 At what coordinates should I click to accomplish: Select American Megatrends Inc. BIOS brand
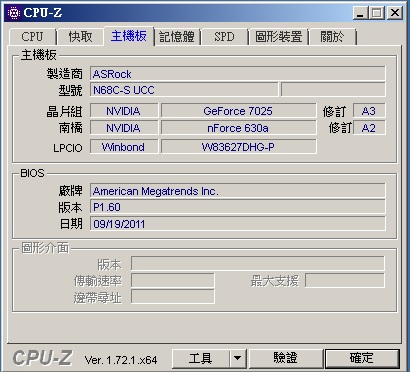point(238,191)
